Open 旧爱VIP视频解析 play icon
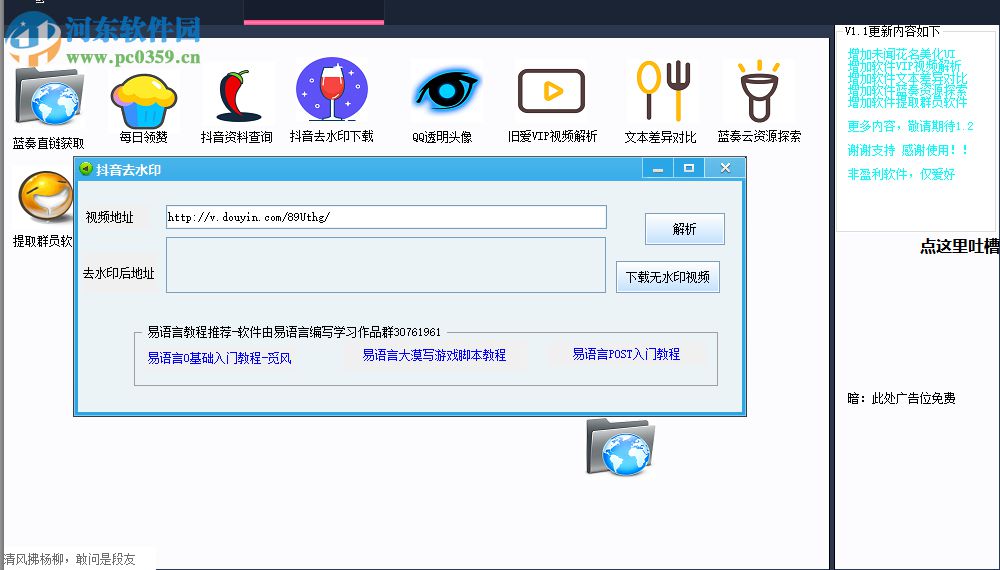 (x=551, y=91)
